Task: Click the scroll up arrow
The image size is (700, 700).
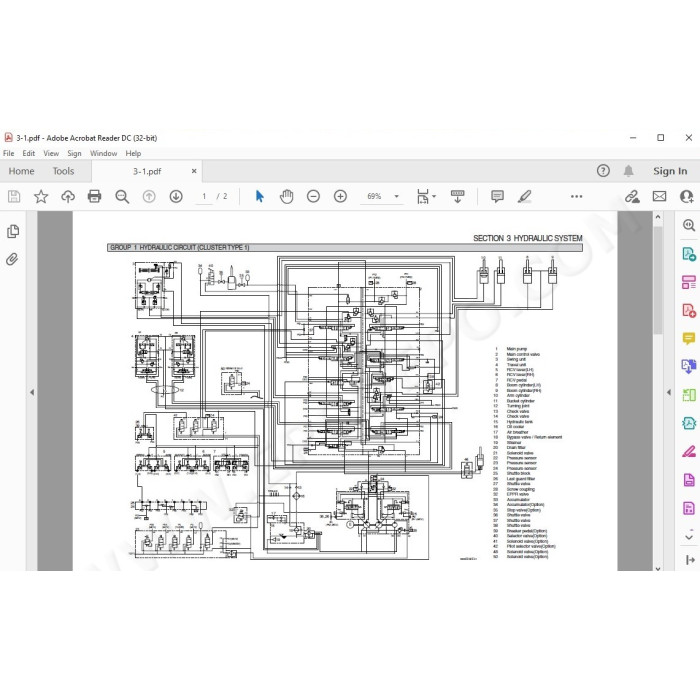Action: (x=658, y=217)
